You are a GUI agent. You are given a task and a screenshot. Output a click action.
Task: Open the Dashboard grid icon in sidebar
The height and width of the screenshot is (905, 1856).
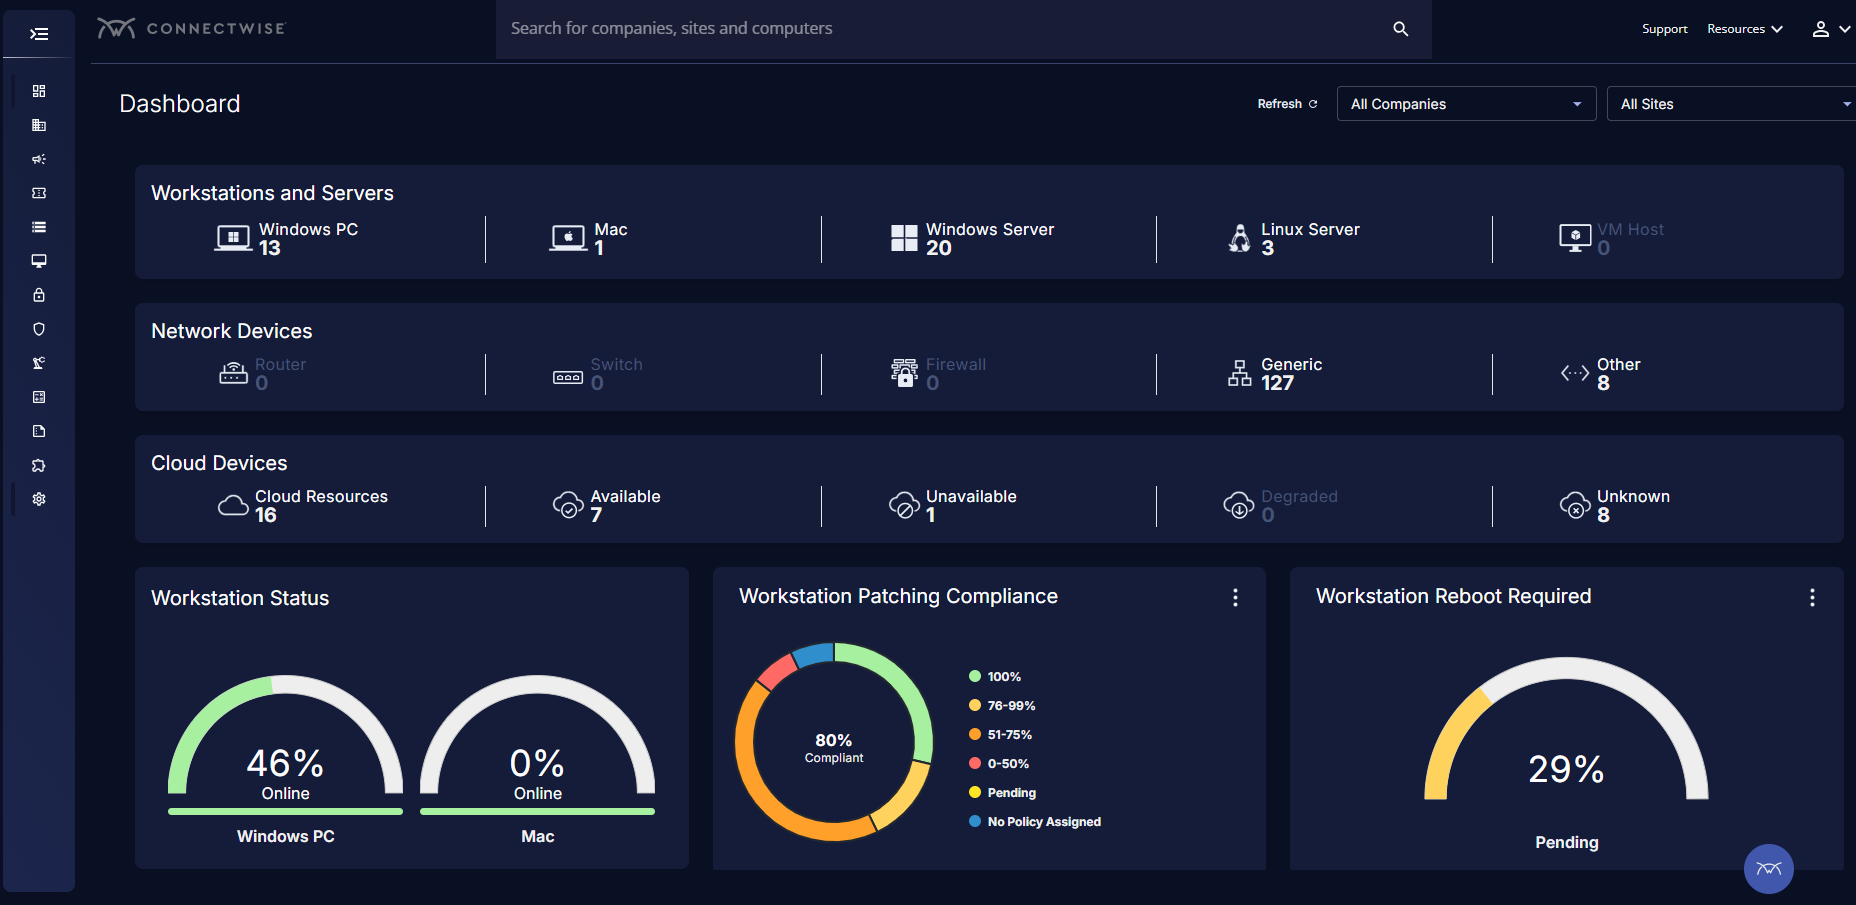coord(39,91)
